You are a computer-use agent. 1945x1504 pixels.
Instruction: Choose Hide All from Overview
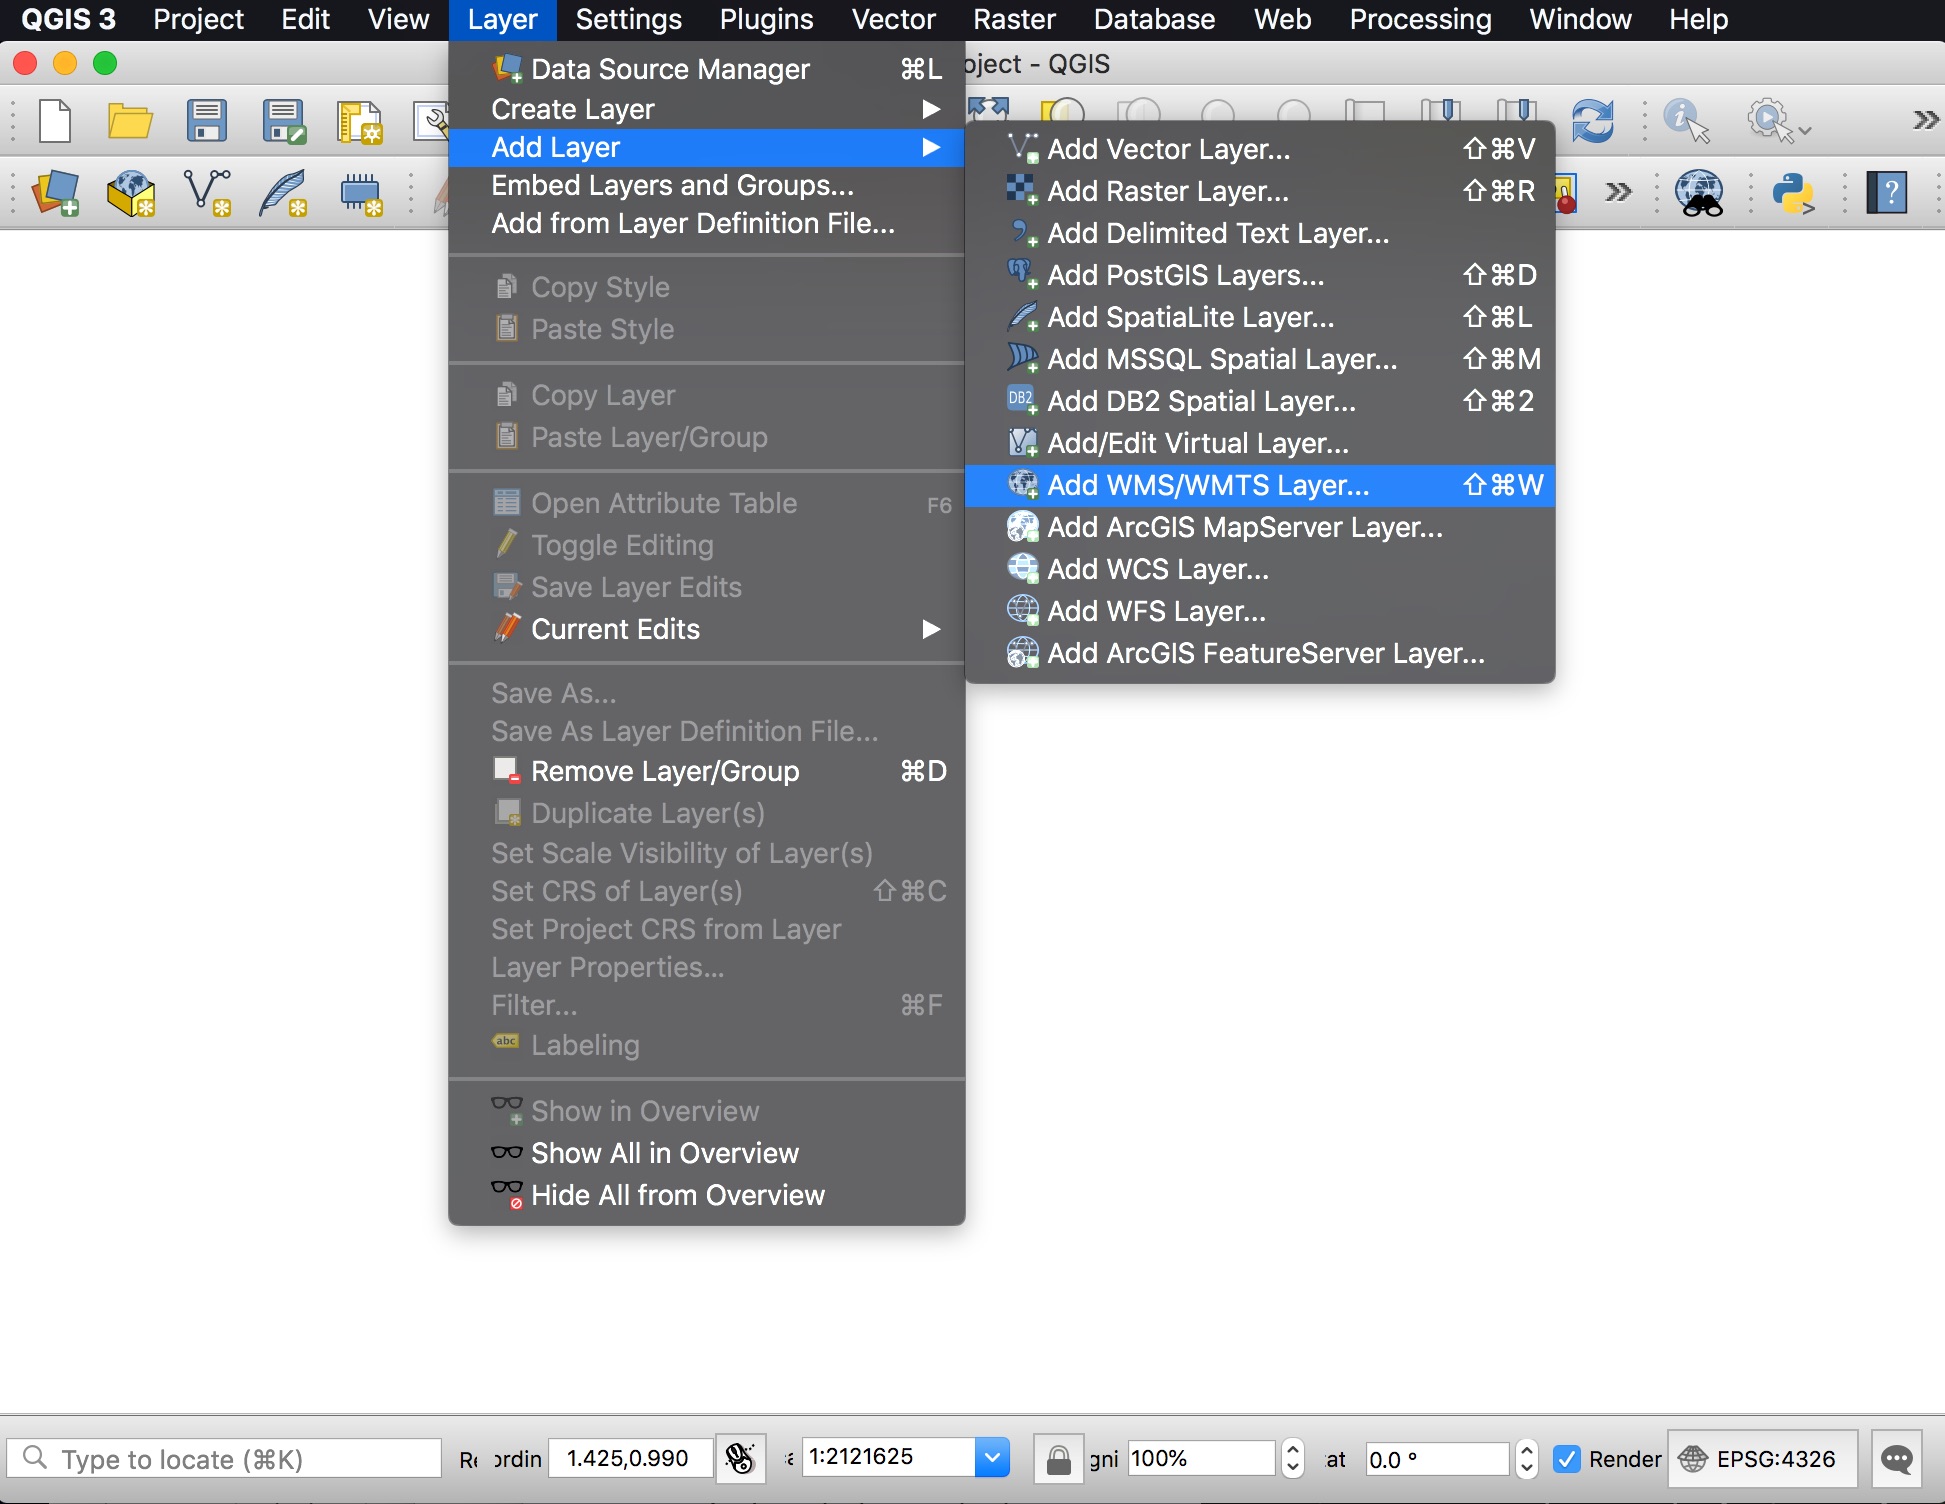pyautogui.click(x=707, y=1195)
